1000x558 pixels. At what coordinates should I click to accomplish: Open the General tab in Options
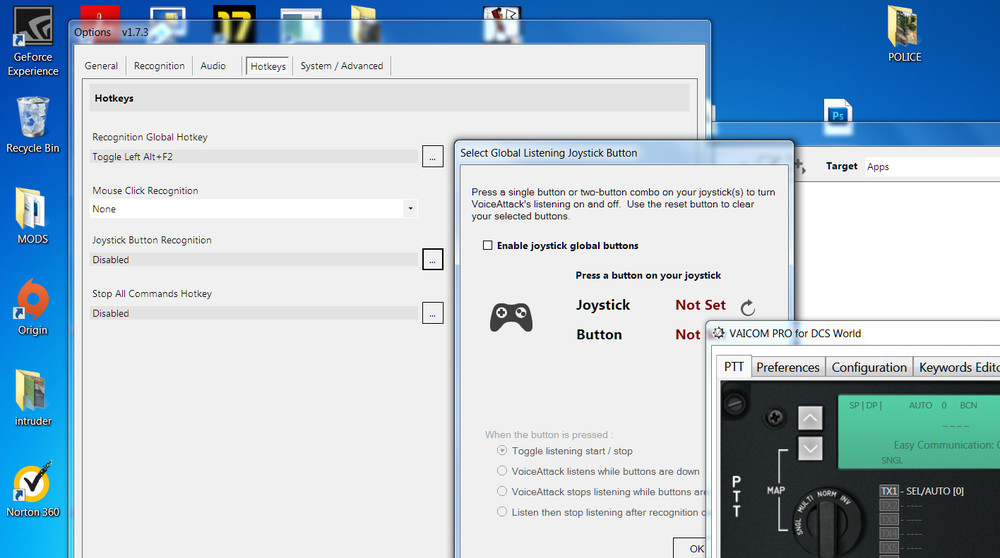pos(101,66)
